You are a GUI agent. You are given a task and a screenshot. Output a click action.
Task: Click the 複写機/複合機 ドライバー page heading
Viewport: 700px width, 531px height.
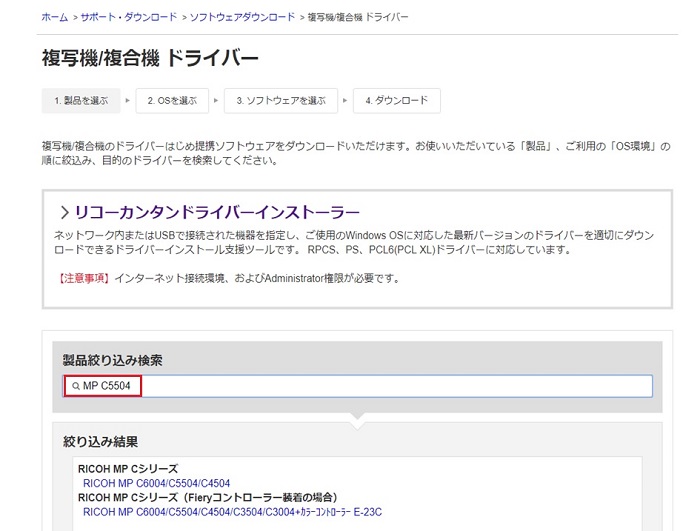150,58
